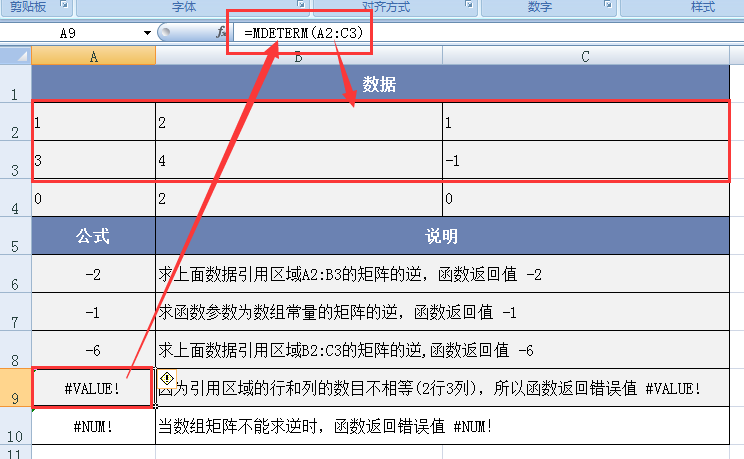
Task: Select row 10 header
Action: pos(16,426)
